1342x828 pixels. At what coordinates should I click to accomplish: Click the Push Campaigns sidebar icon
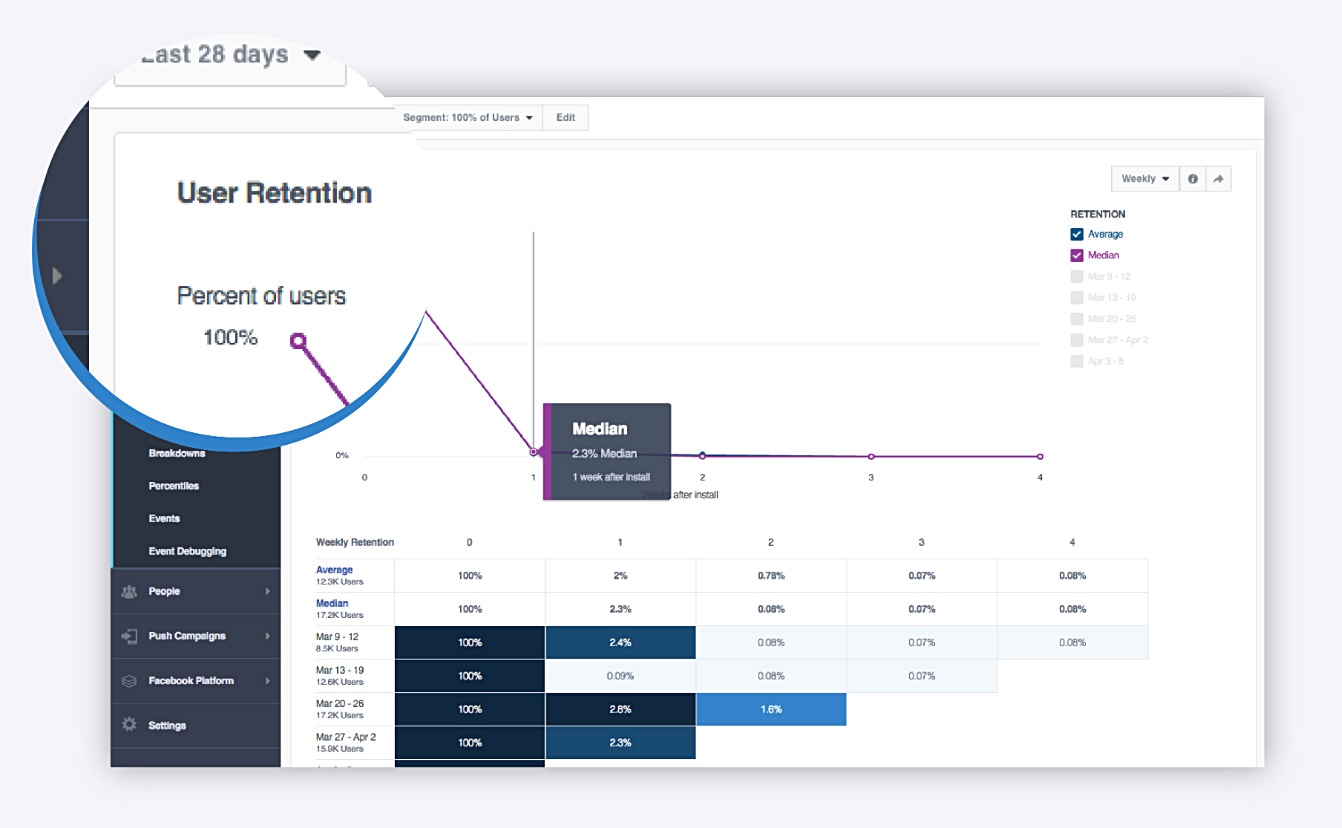[129, 636]
